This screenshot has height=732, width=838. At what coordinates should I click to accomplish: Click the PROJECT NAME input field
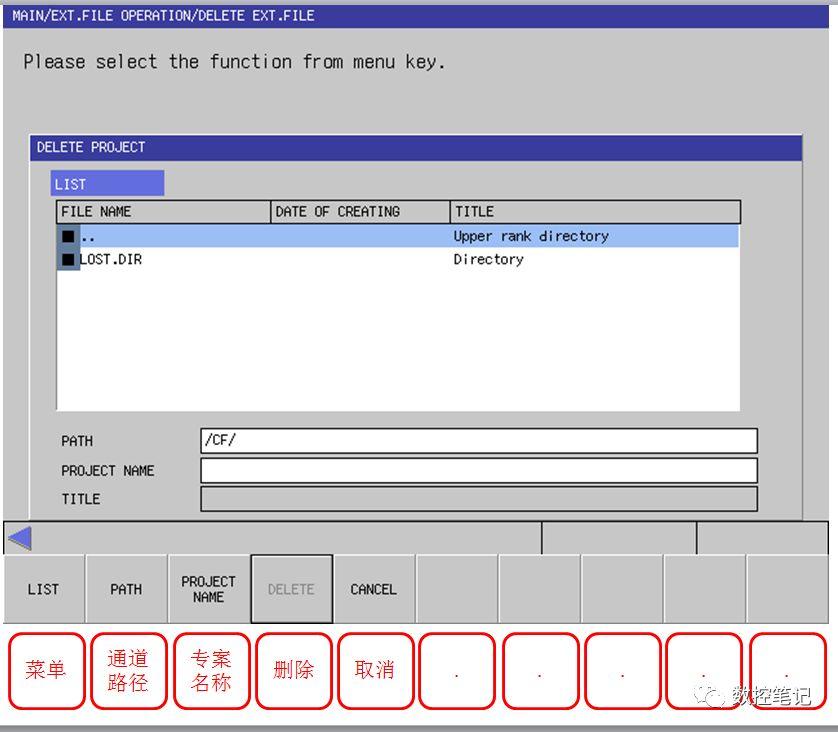coord(479,470)
